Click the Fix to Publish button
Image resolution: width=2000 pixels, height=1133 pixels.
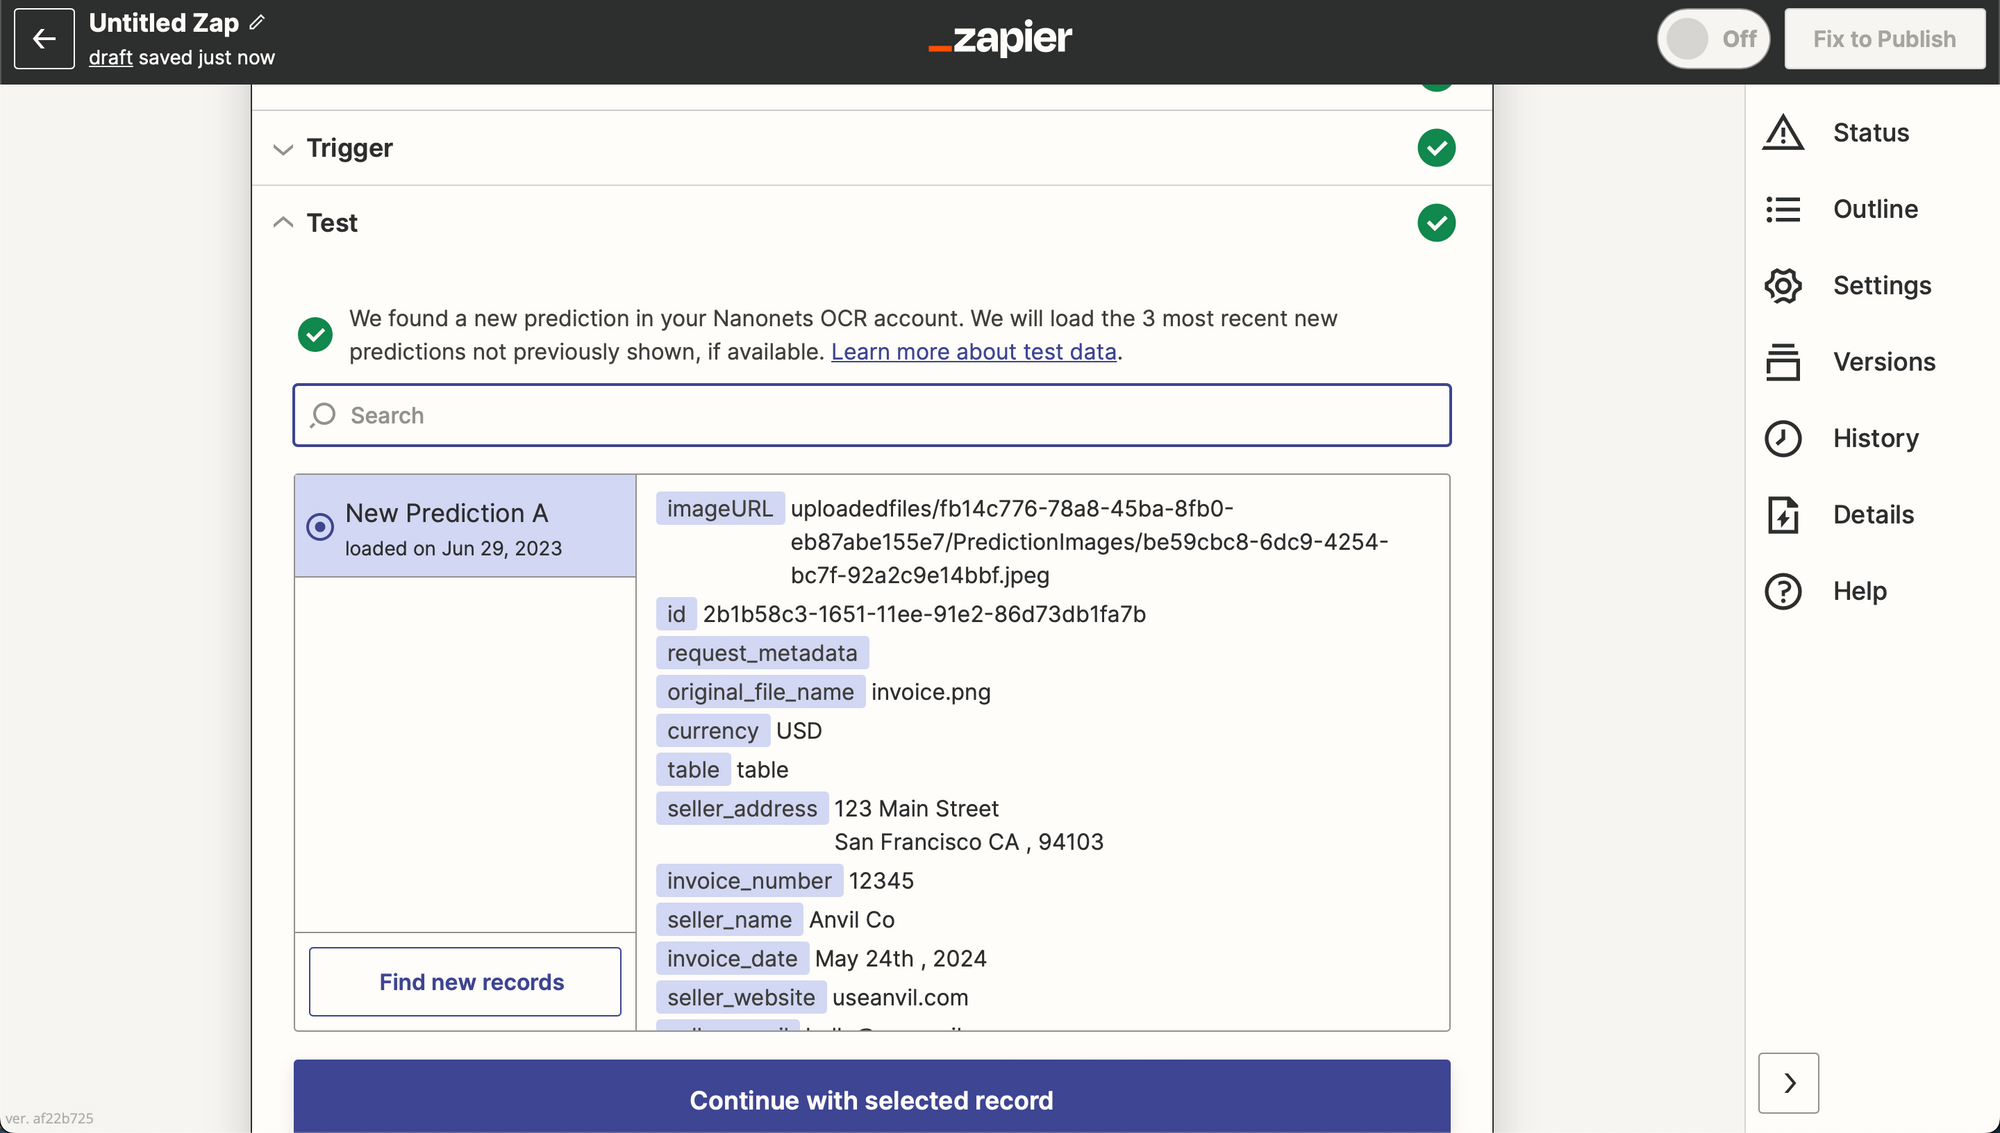pos(1885,37)
